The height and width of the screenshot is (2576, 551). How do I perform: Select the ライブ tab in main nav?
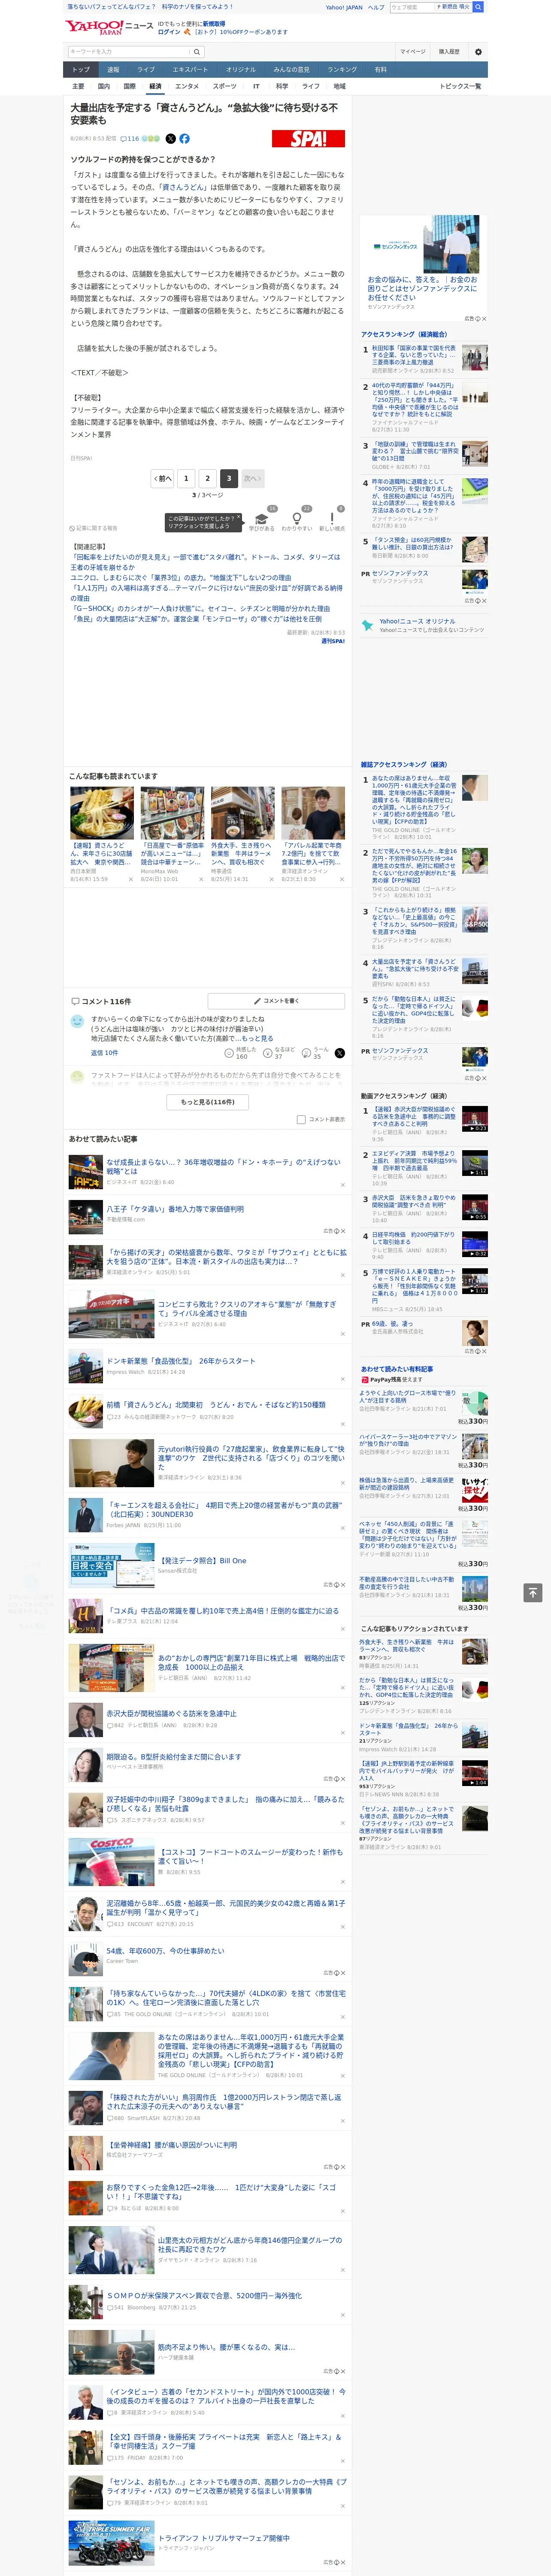click(x=146, y=70)
